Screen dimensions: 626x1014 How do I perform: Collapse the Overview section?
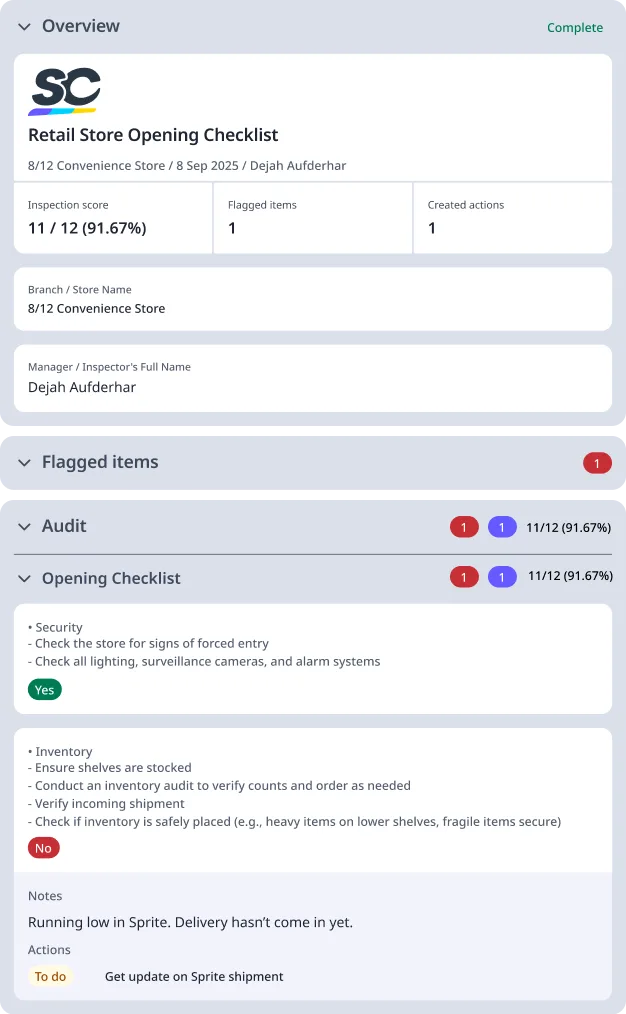23,27
